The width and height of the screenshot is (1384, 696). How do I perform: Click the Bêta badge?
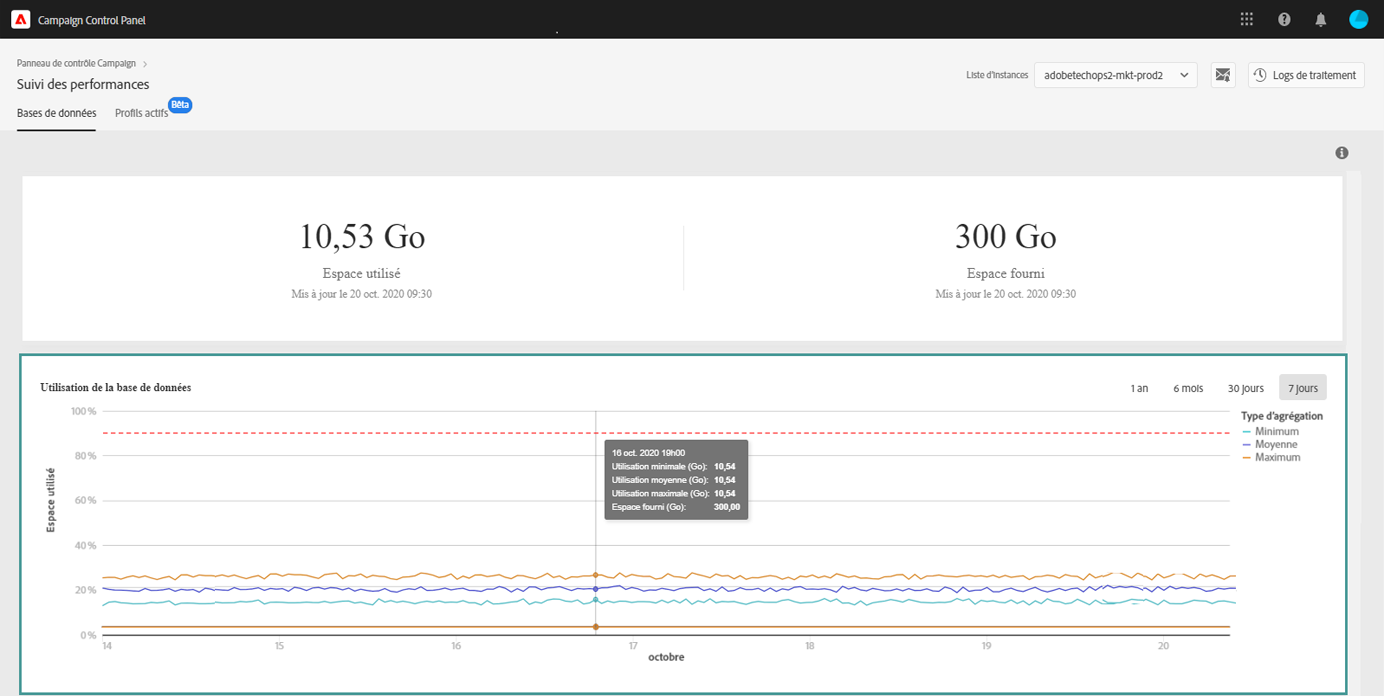tap(180, 104)
